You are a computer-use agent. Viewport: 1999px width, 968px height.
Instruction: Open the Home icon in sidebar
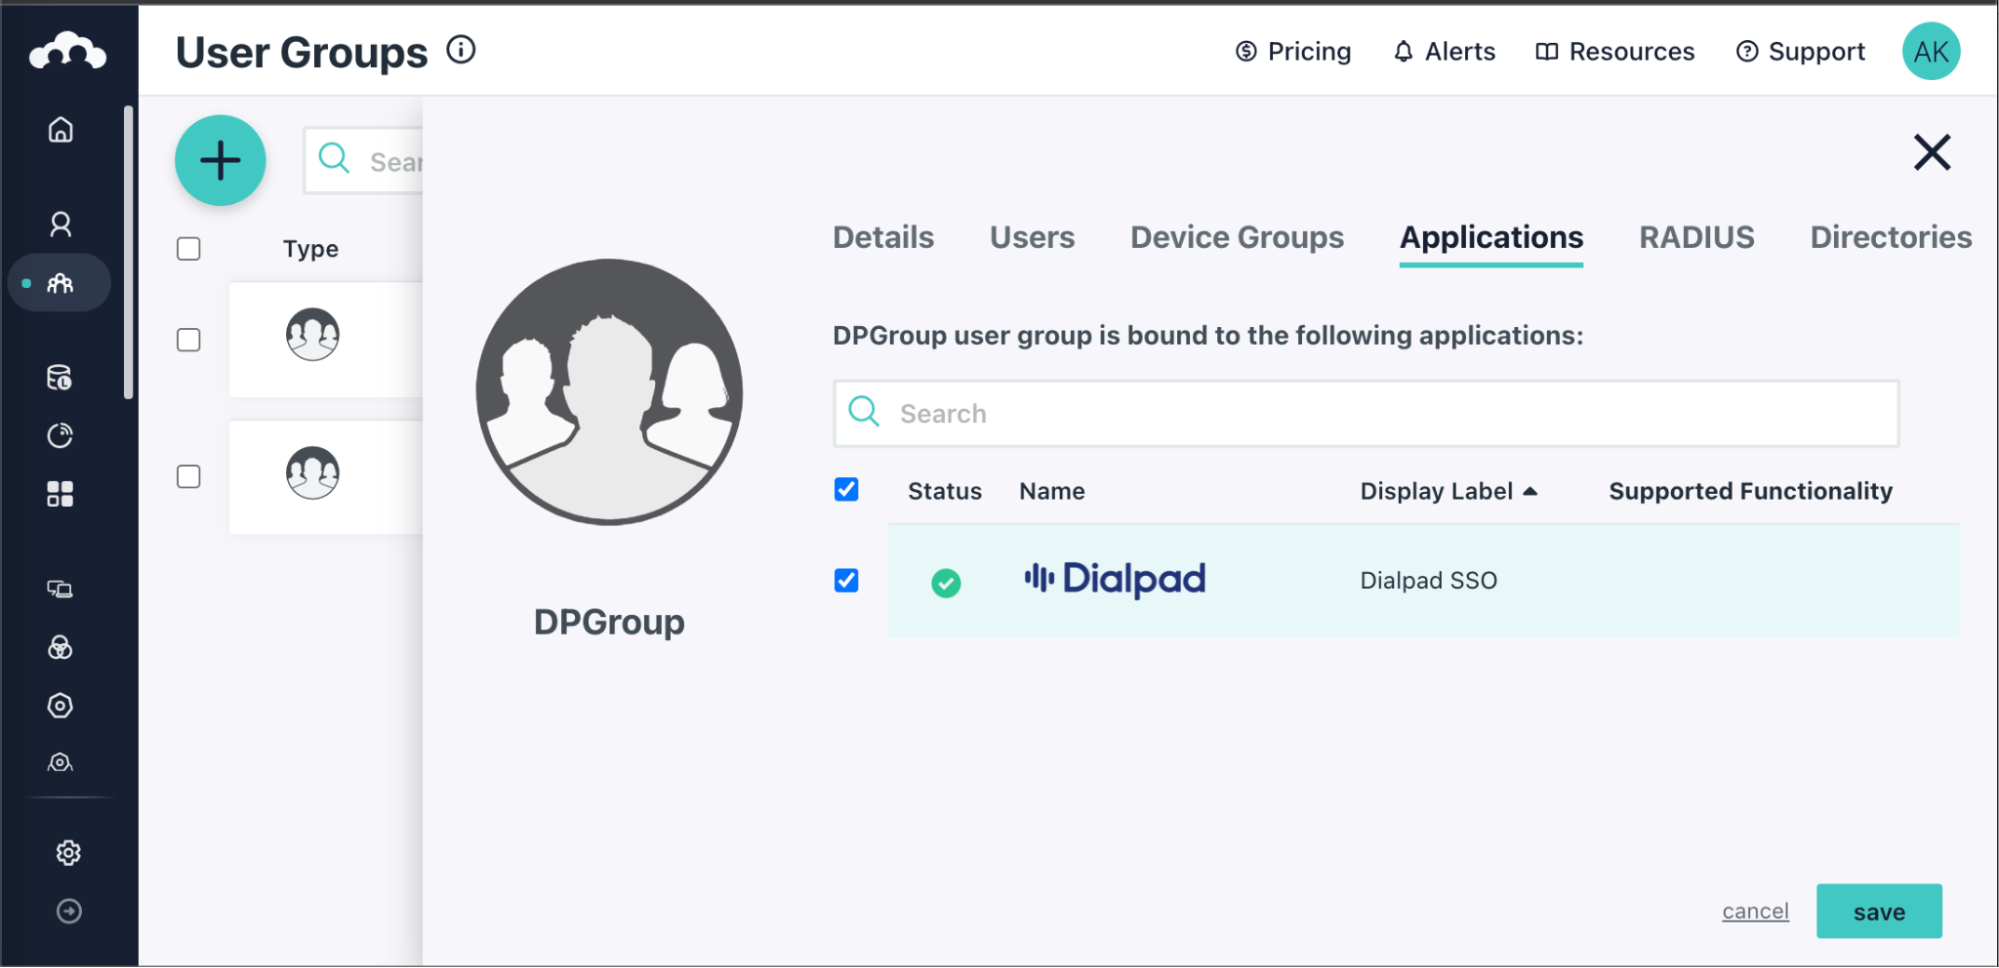[x=61, y=130]
